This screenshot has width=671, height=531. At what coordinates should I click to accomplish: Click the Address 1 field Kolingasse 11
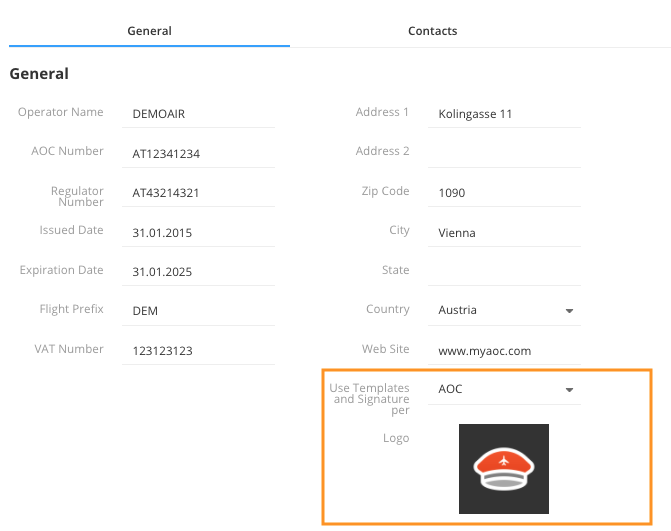(x=504, y=114)
